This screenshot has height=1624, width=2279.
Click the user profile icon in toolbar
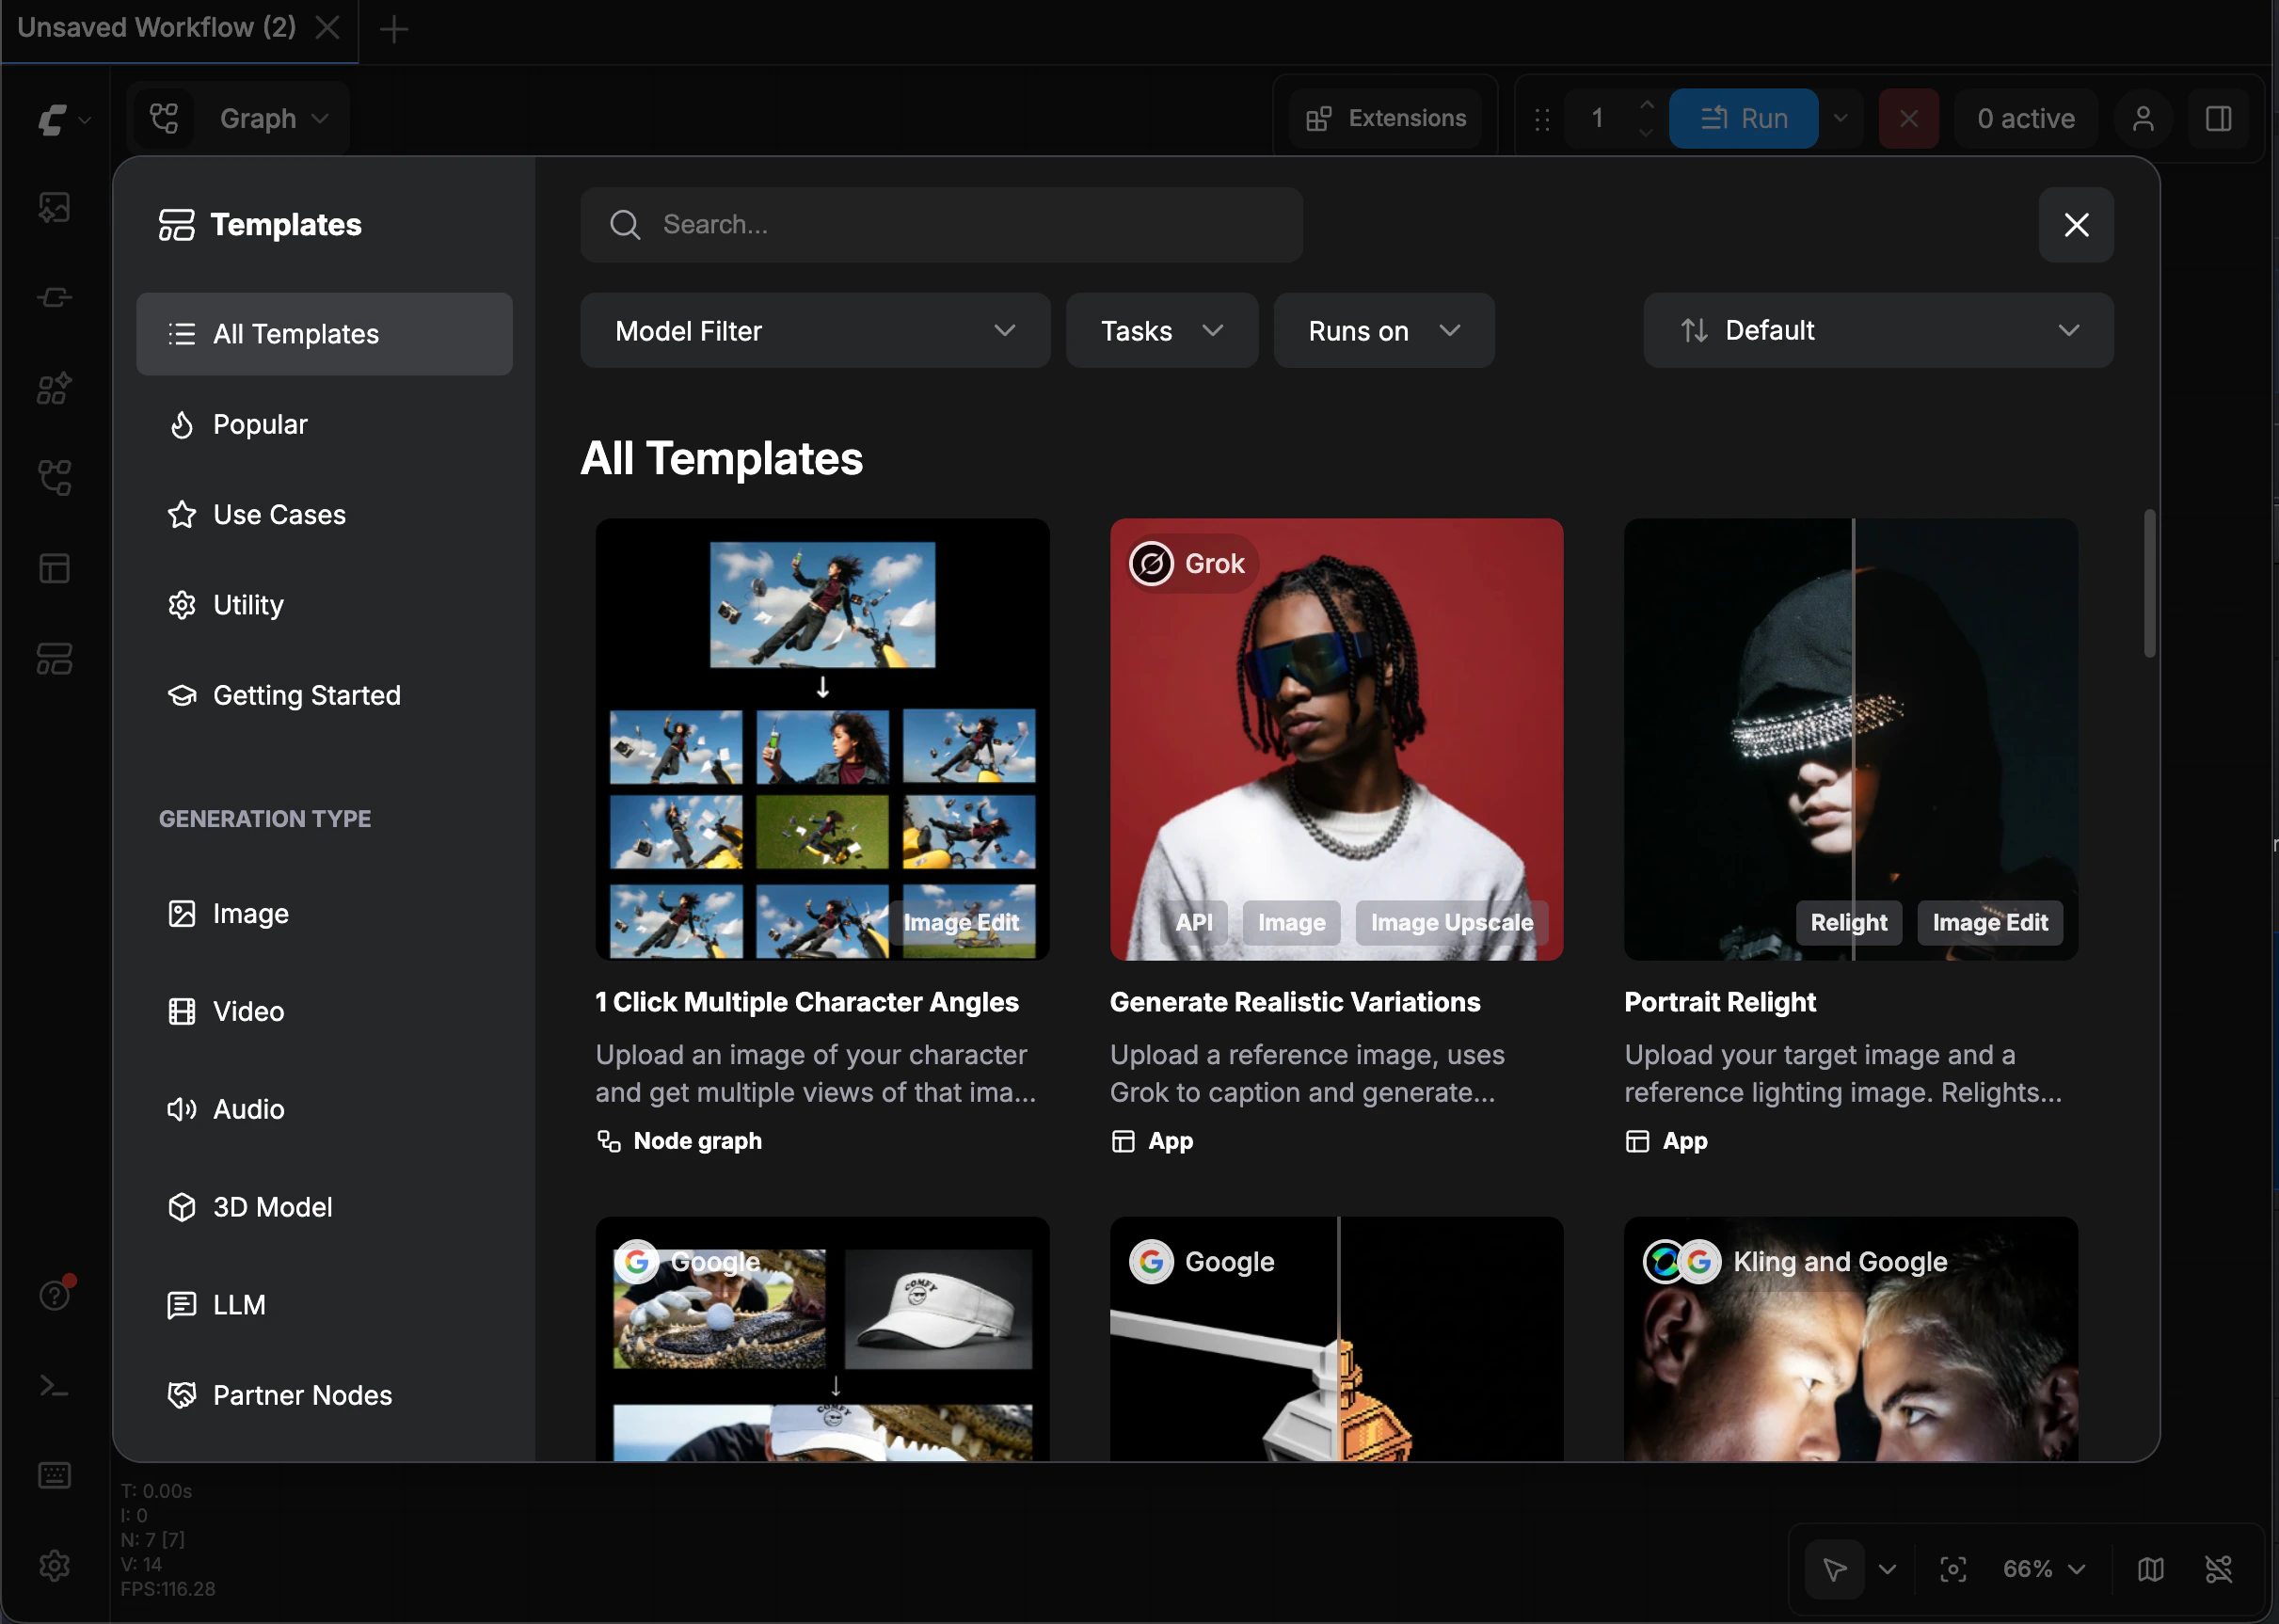click(x=2142, y=119)
